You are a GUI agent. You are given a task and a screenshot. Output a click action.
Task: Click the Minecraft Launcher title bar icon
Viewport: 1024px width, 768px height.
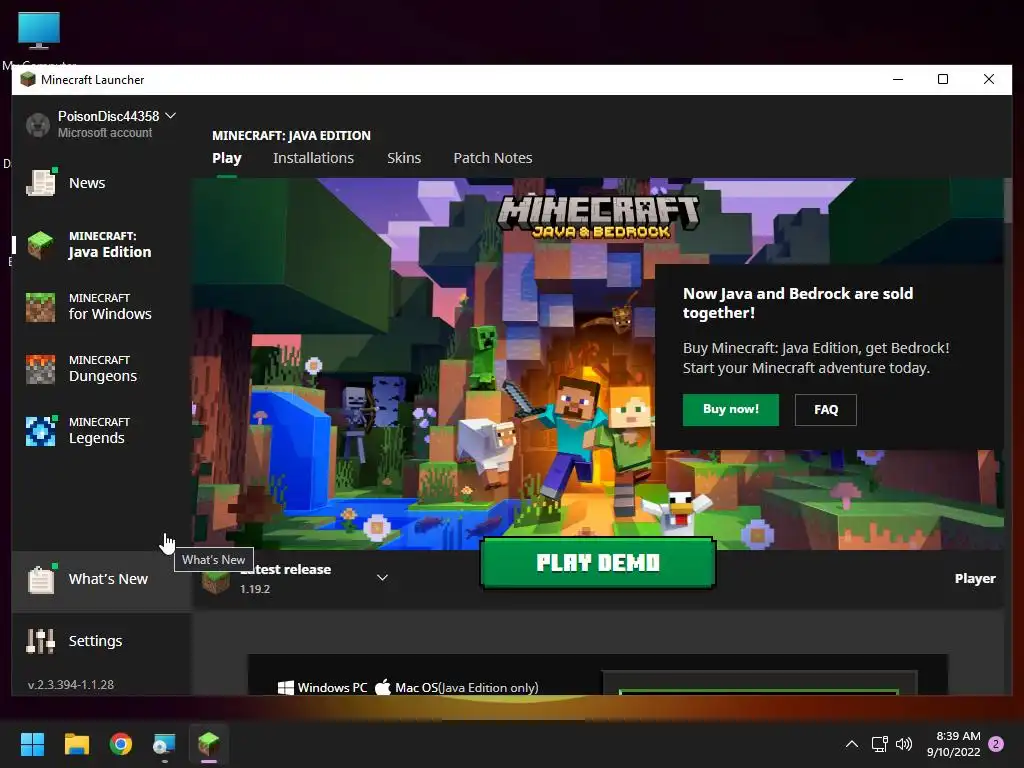(x=27, y=80)
